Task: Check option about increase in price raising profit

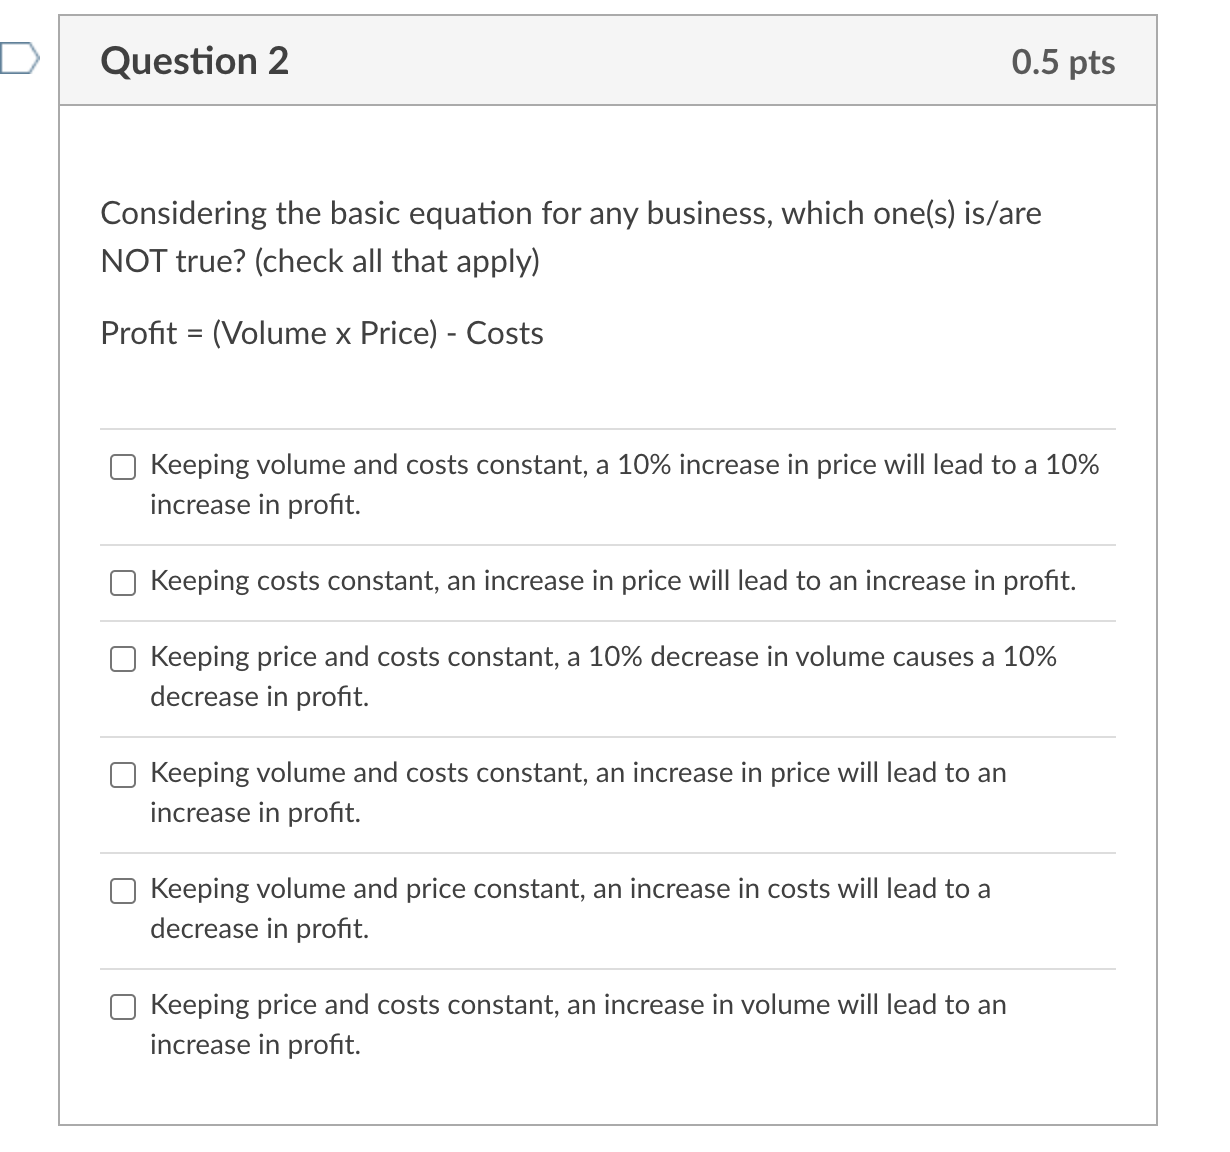Action: click(x=122, y=582)
